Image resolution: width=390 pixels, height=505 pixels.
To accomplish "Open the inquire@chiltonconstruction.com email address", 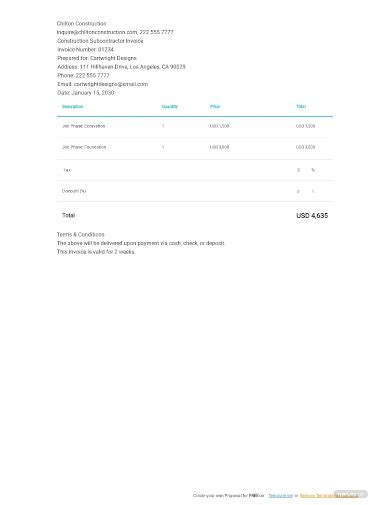I will coord(97,32).
